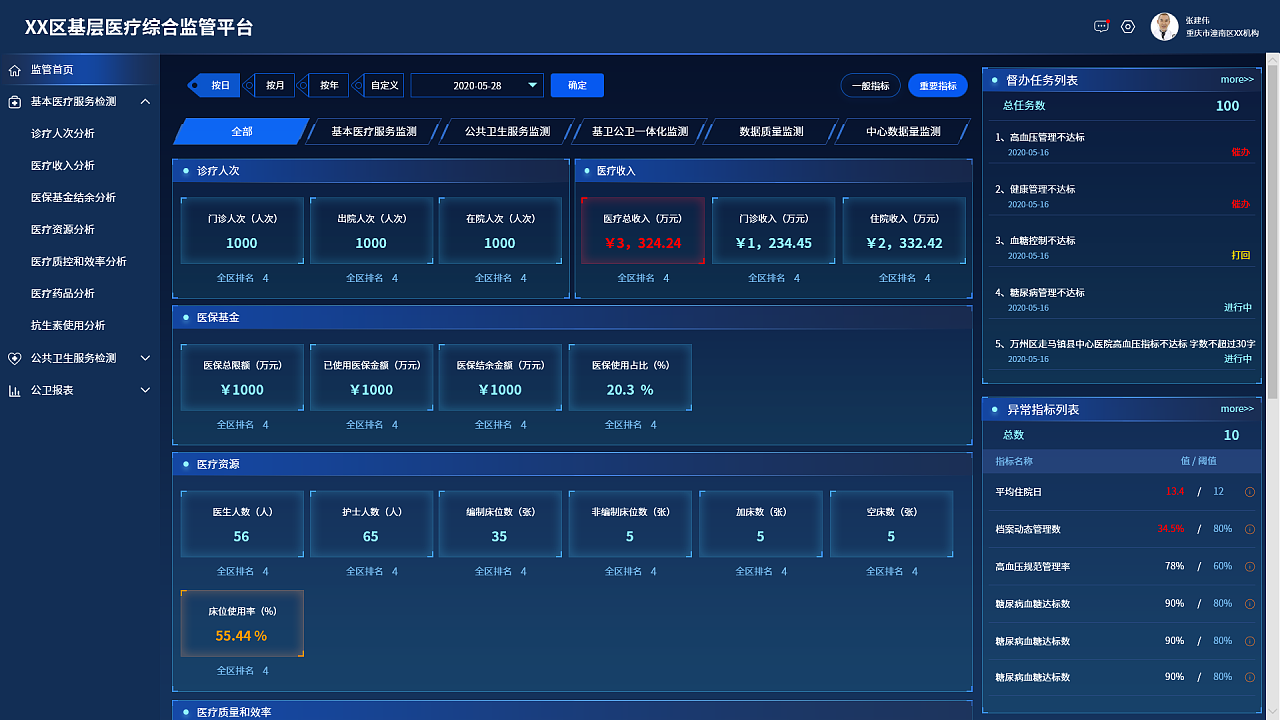Click 进行中 status for 糖尿病管理不达标

click(x=1238, y=308)
